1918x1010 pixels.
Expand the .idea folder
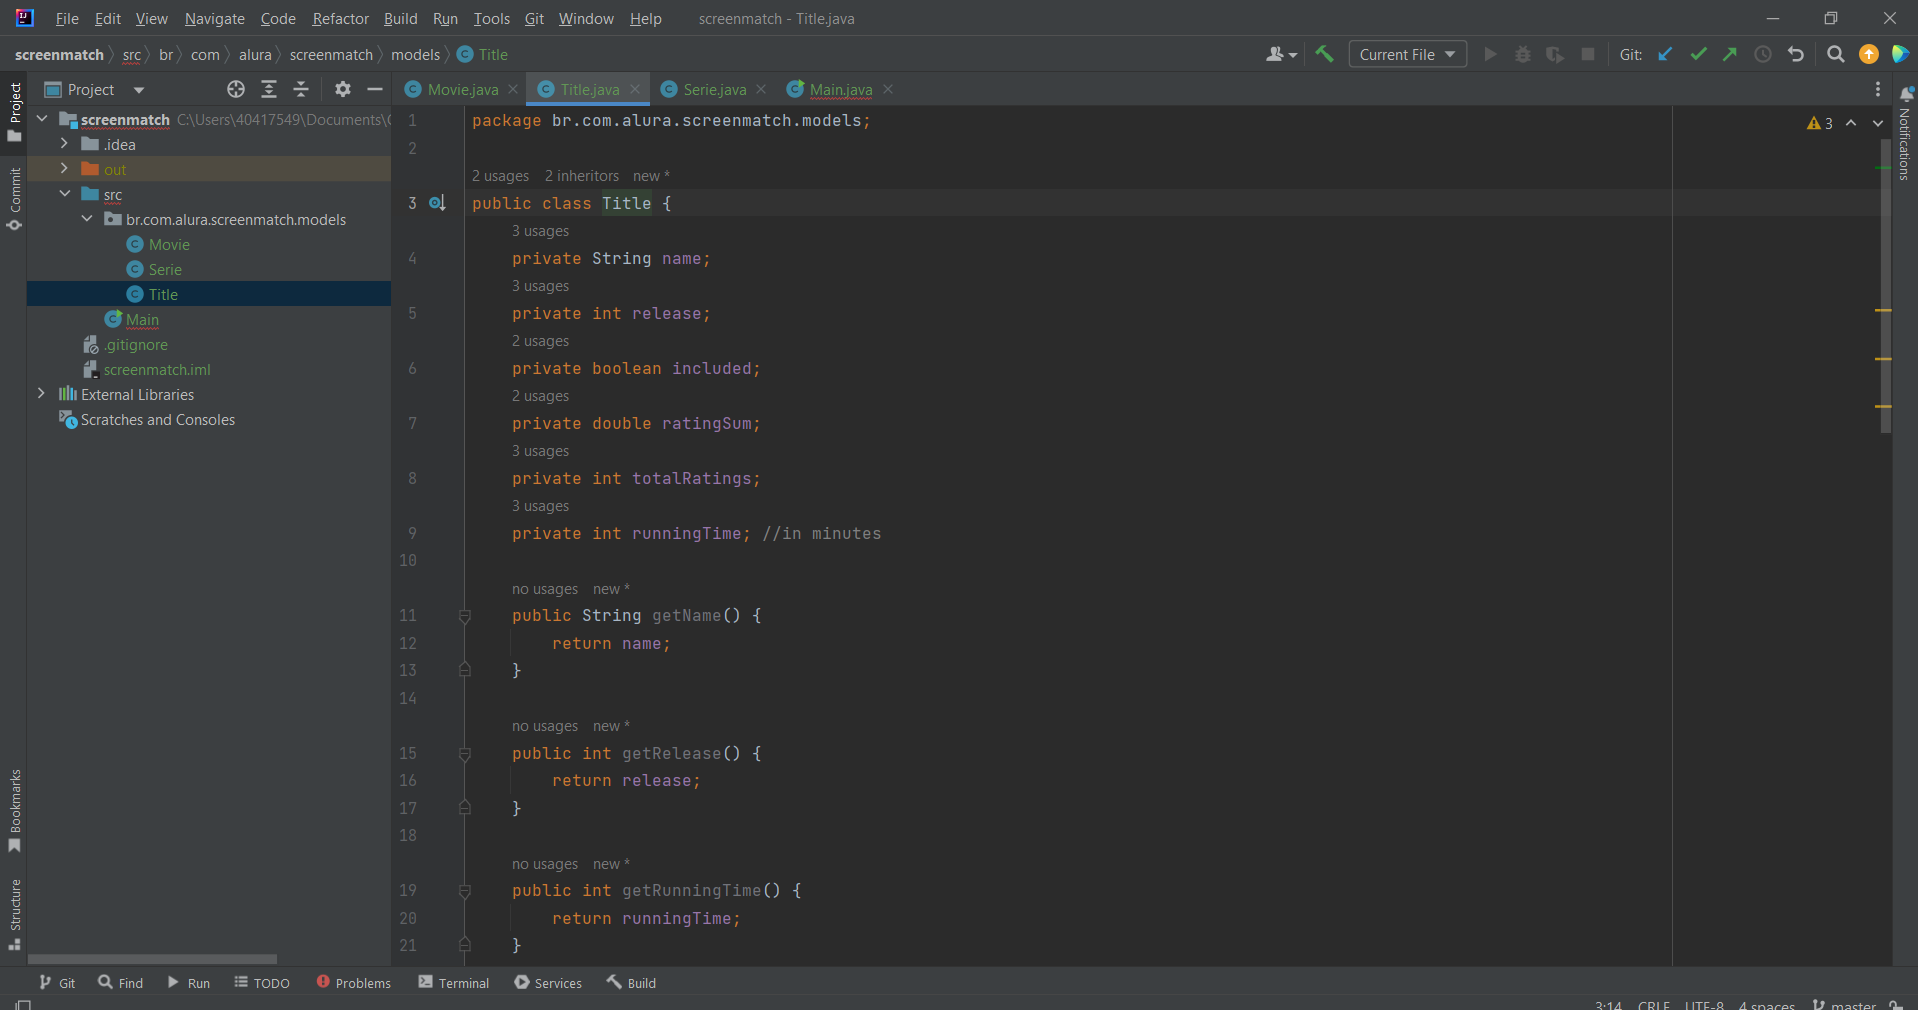click(x=64, y=144)
